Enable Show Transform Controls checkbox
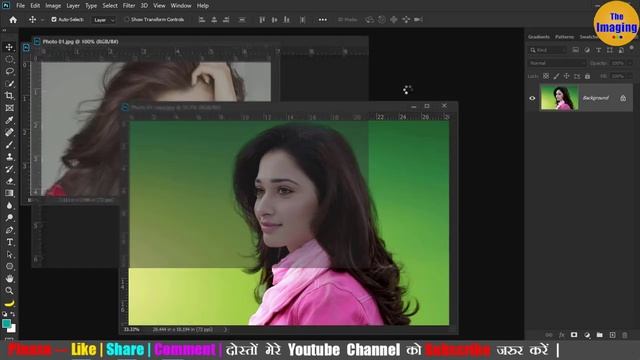The image size is (640, 360). (127, 20)
